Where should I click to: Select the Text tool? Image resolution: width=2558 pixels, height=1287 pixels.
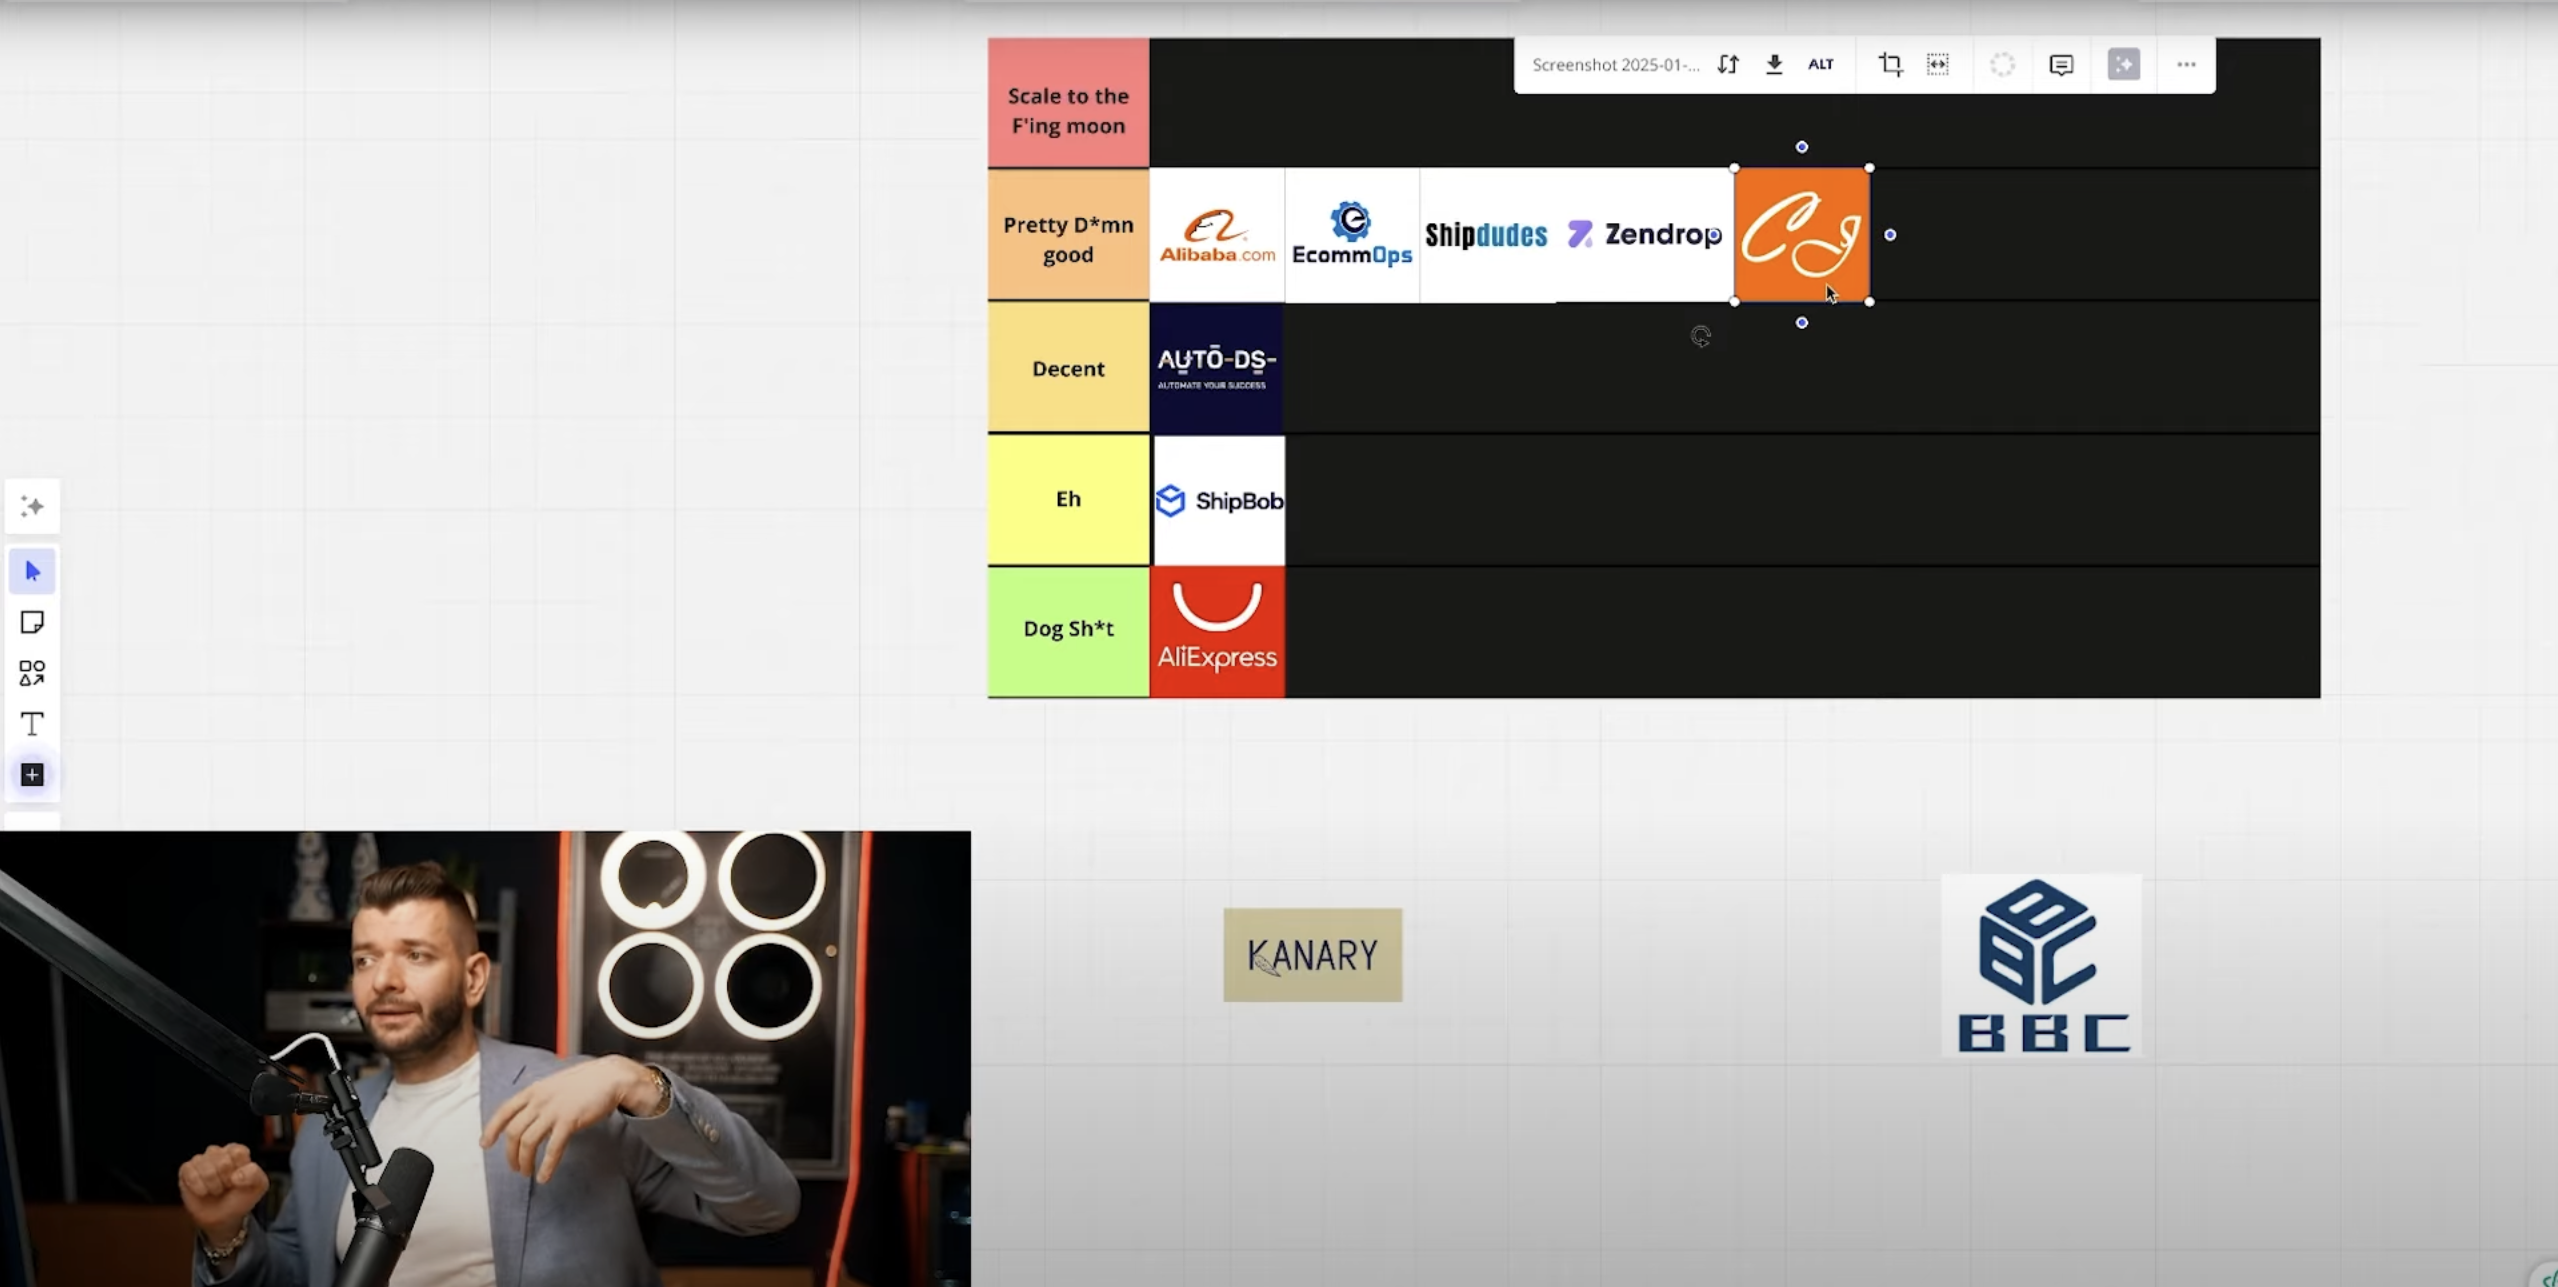coord(32,723)
